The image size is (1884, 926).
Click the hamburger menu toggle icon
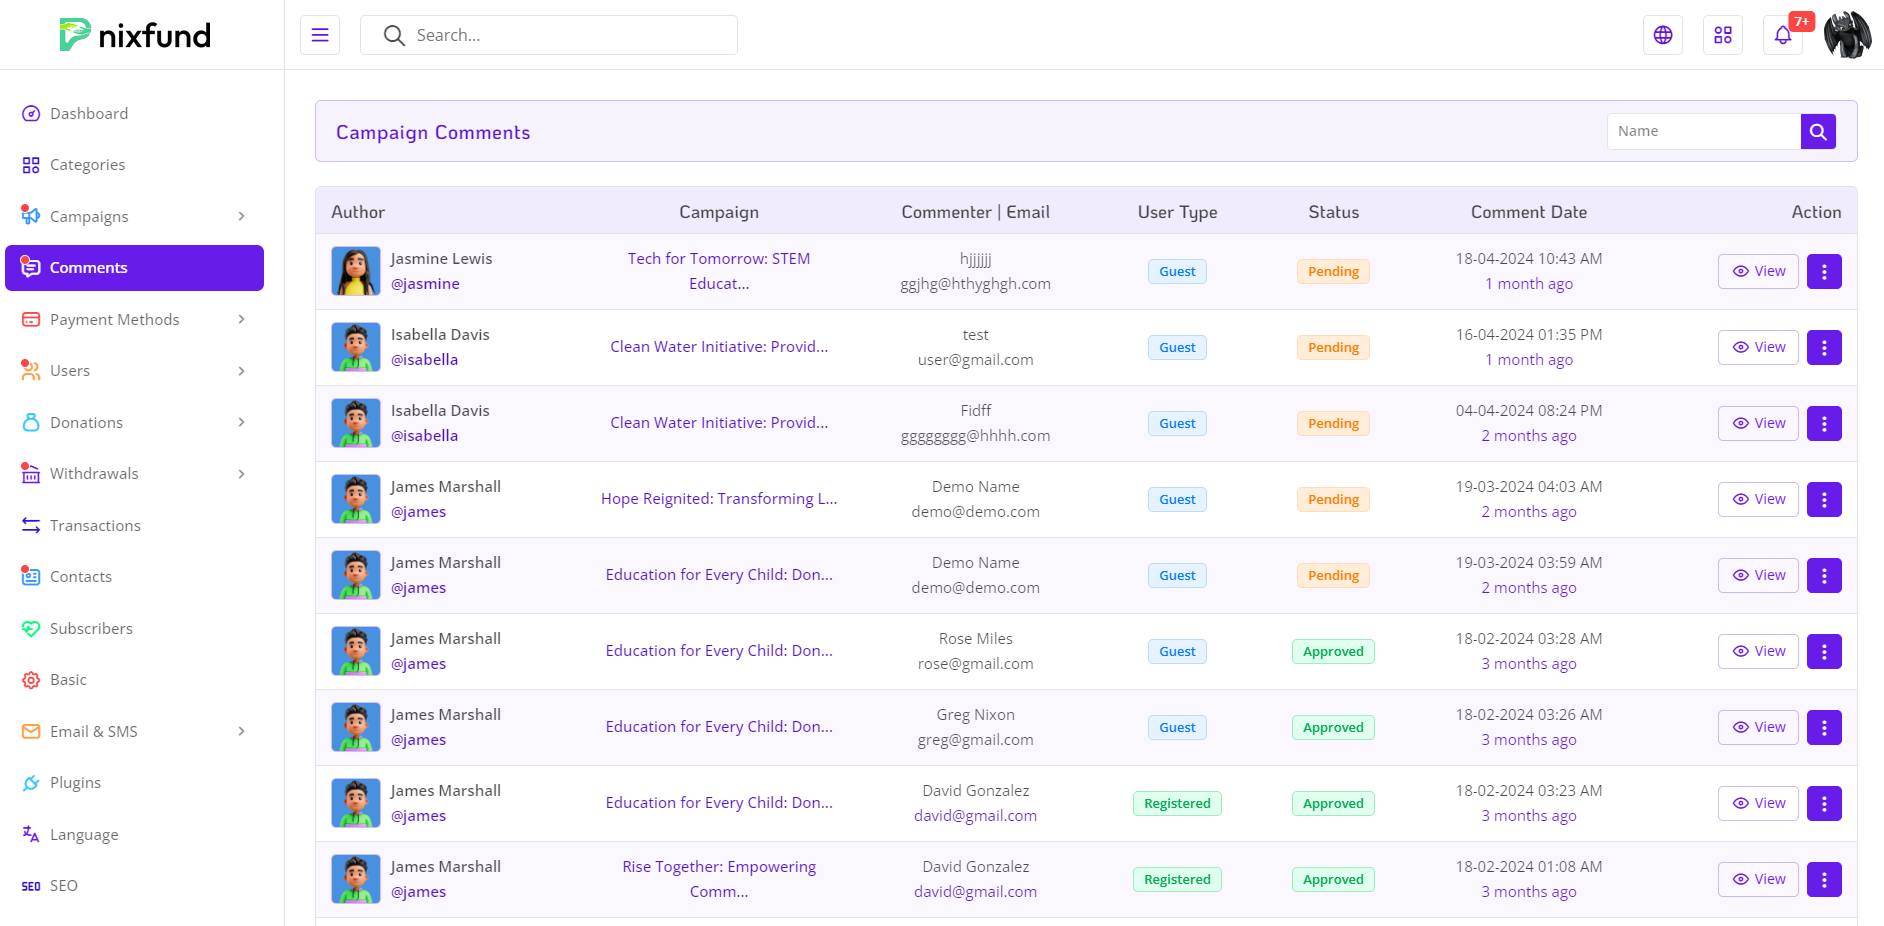(x=320, y=35)
